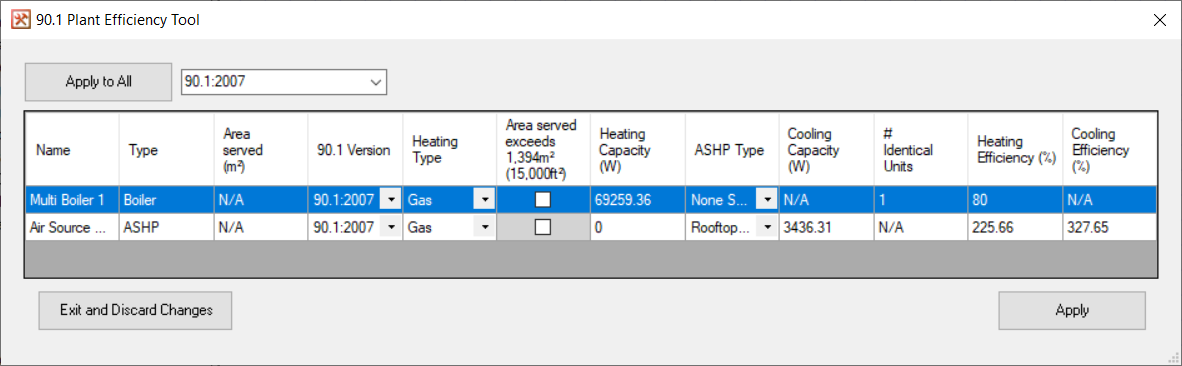Open Heating Type dropdown for Multi Boiler 1
Viewport: 1182px width, 366px height.
(x=484, y=200)
